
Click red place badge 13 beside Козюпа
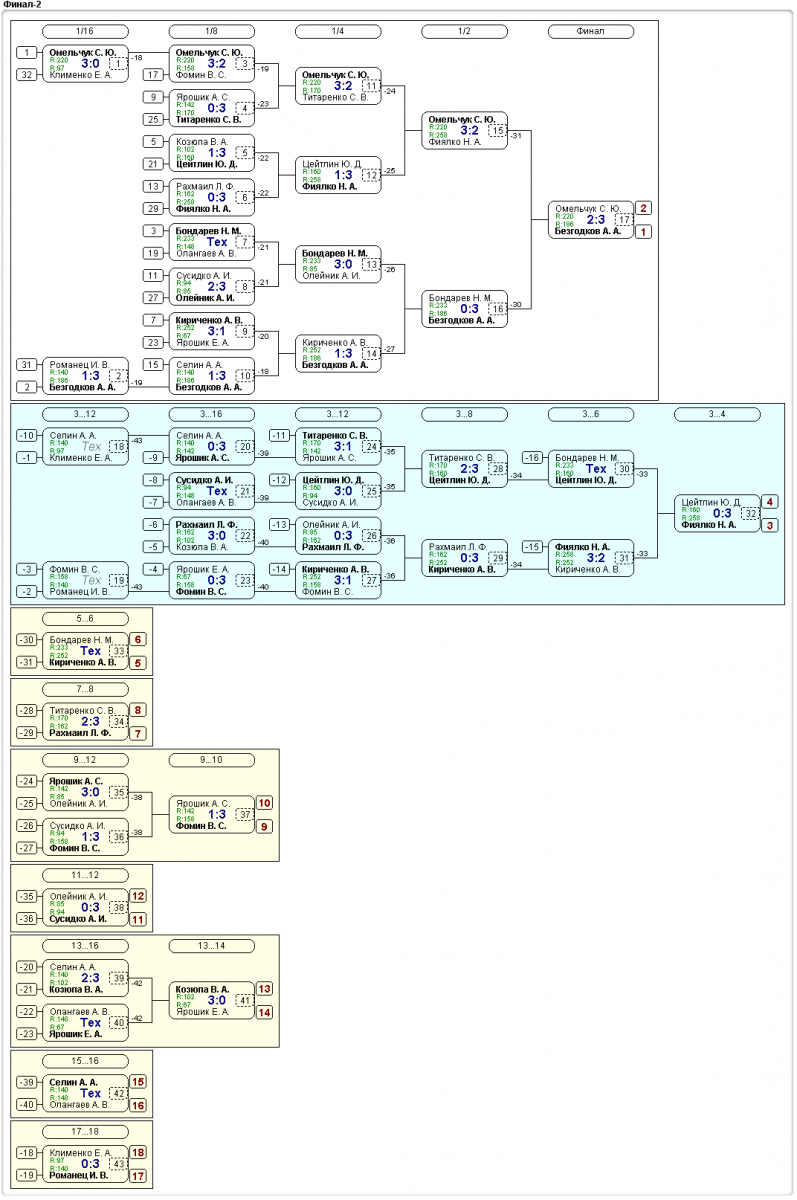point(265,989)
